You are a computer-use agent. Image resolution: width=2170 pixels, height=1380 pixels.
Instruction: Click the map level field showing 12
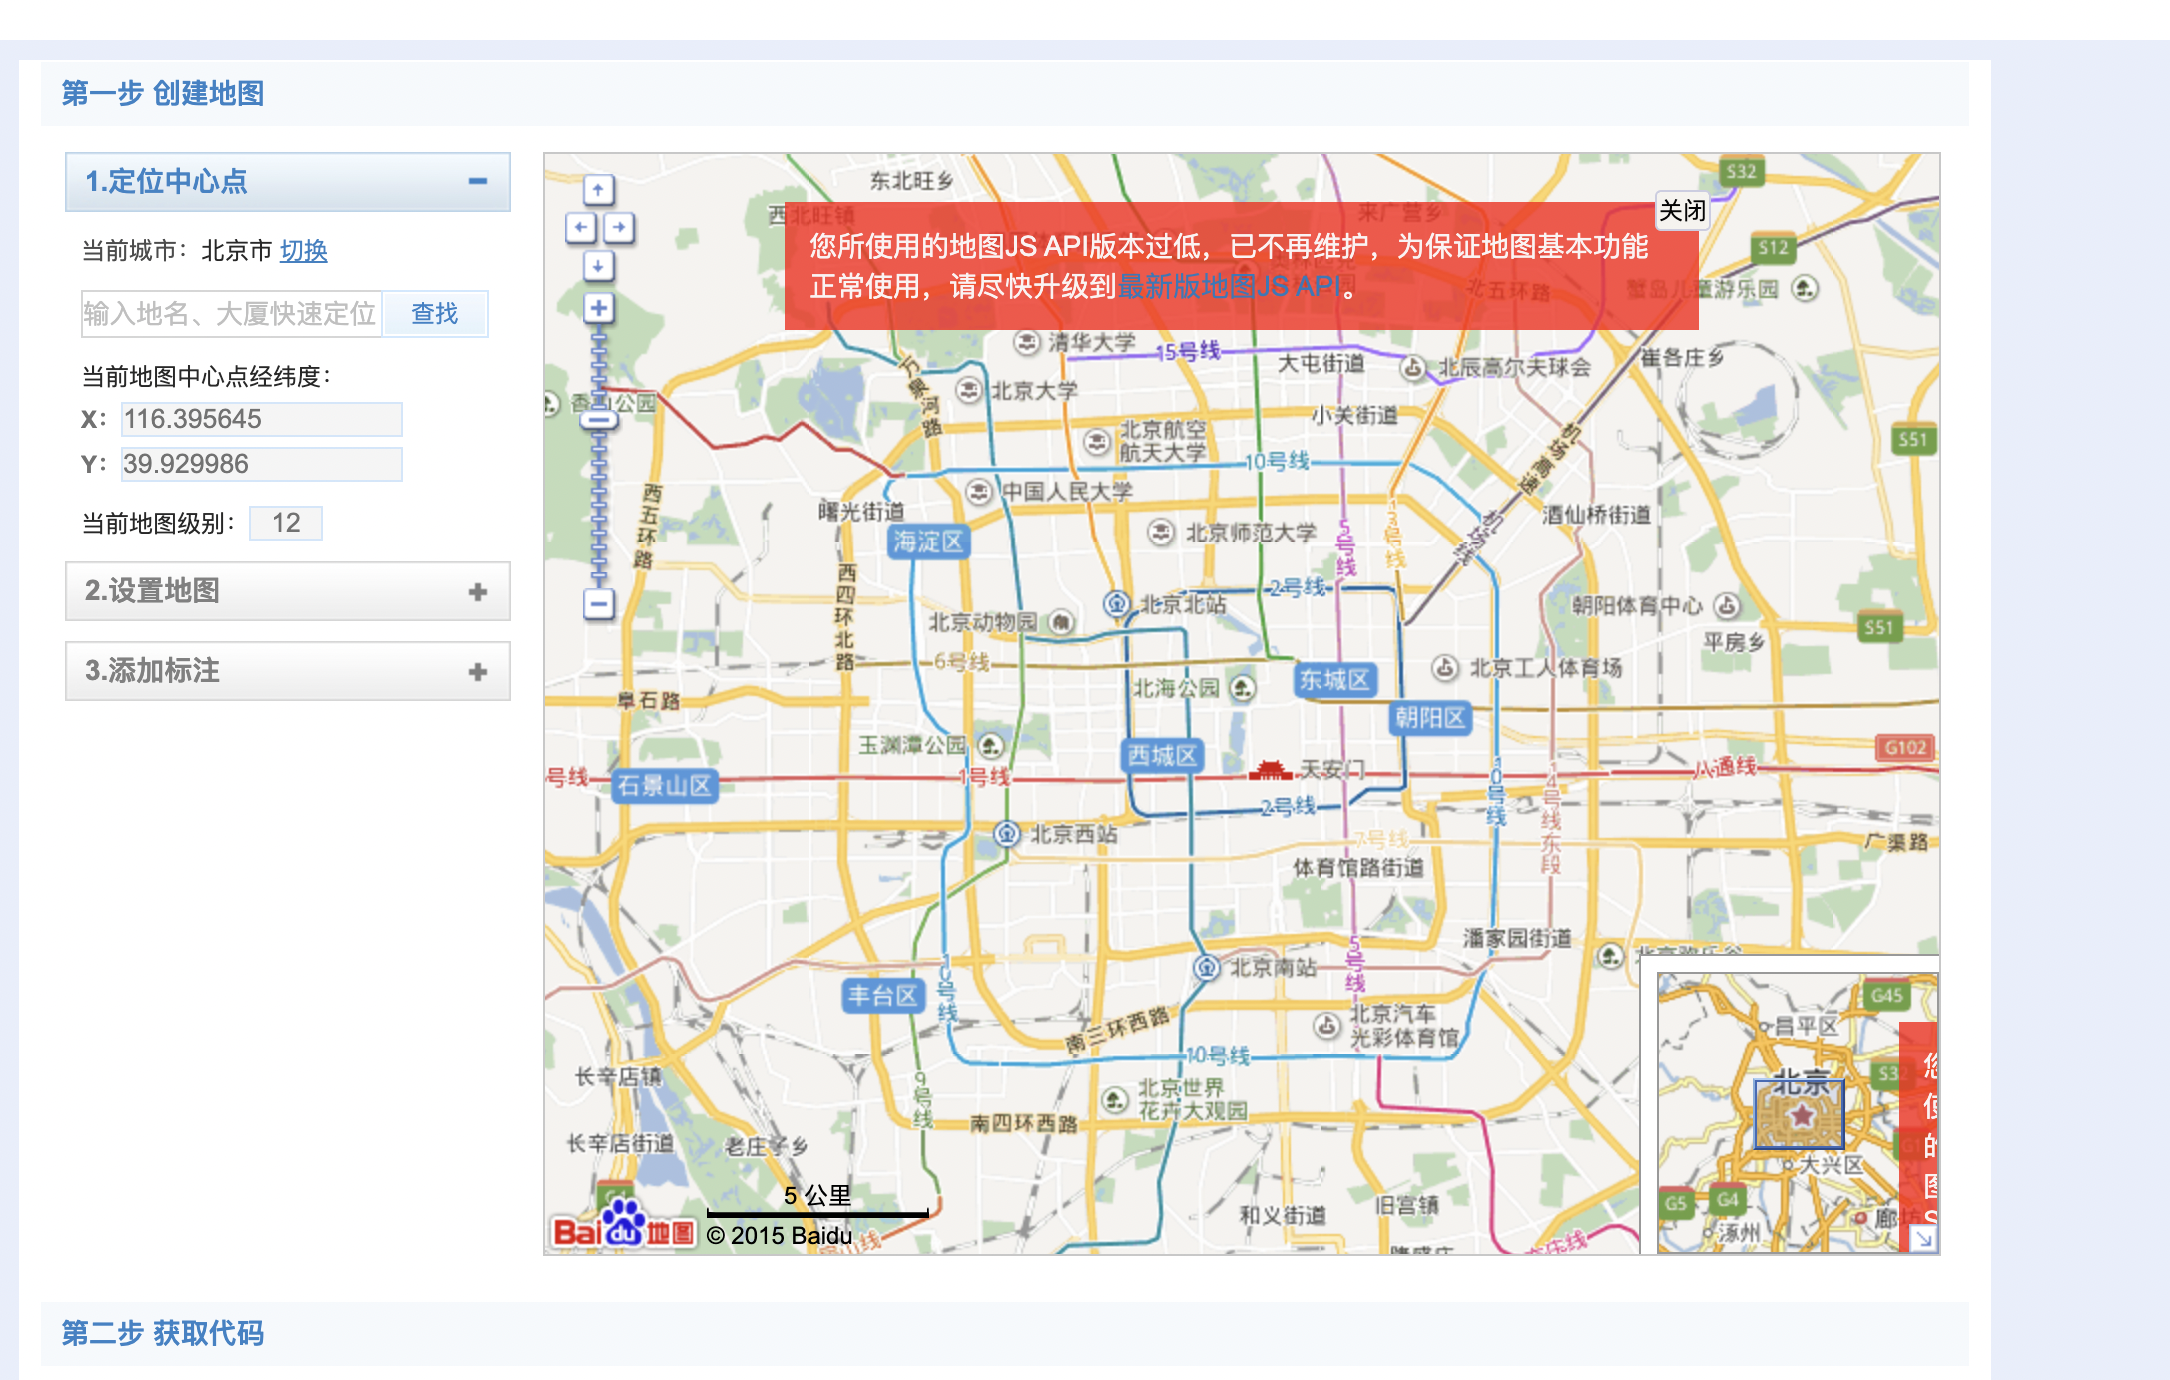coord(286,523)
